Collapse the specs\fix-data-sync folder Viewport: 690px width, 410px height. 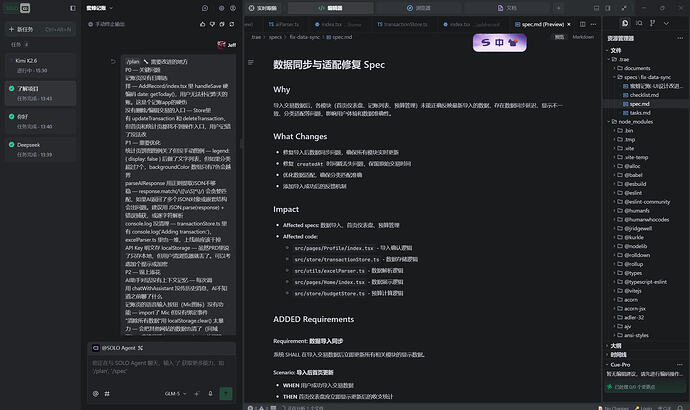point(646,77)
